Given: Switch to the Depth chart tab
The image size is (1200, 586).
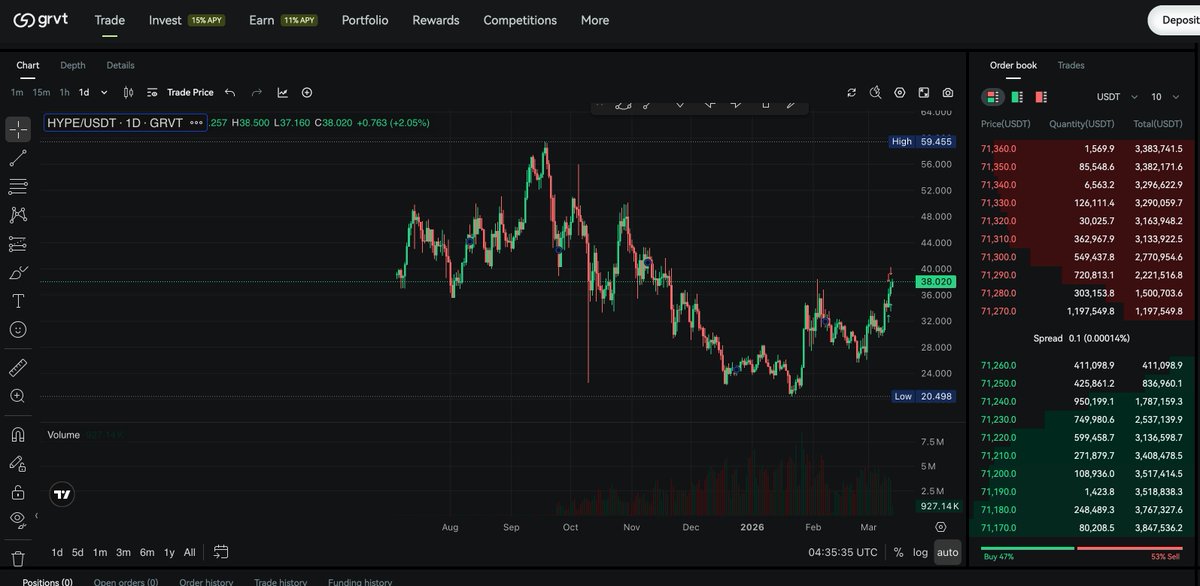Looking at the screenshot, I should pyautogui.click(x=73, y=65).
